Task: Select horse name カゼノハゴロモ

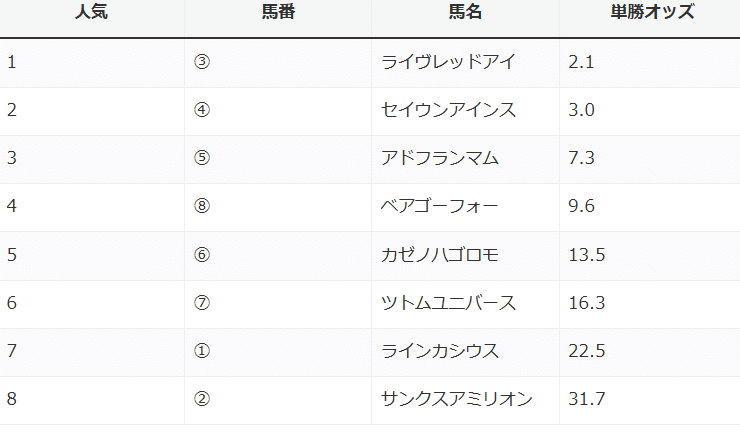Action: click(x=440, y=255)
